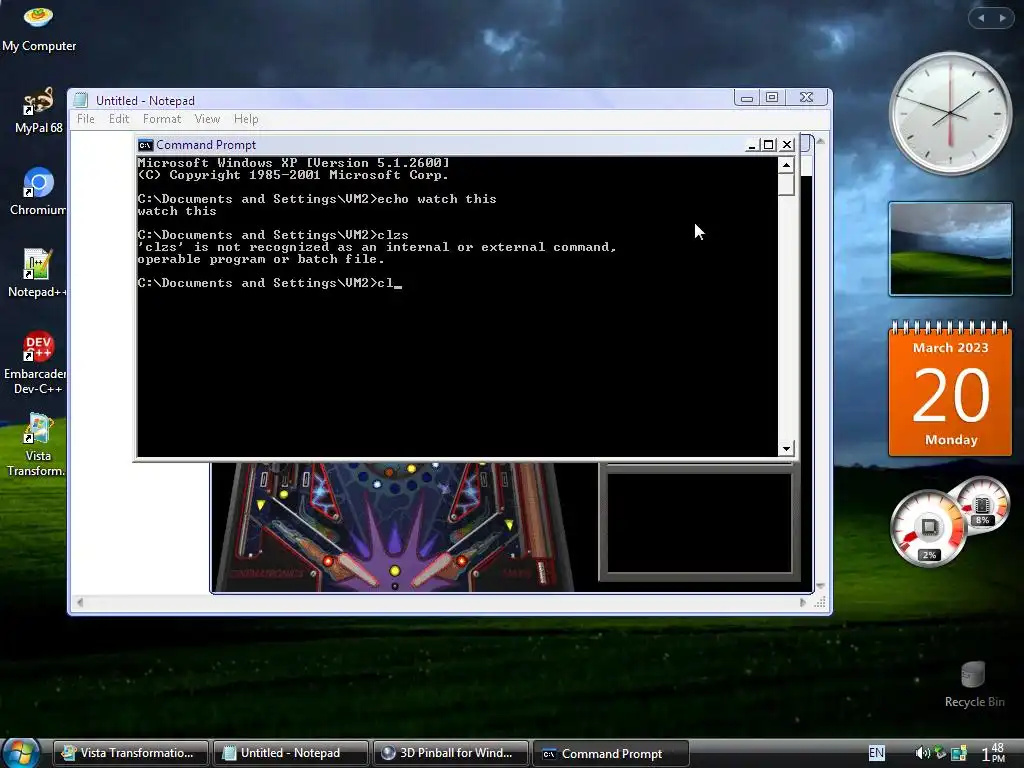The width and height of the screenshot is (1024, 768).
Task: Click the memory usage small gauge
Action: click(982, 506)
